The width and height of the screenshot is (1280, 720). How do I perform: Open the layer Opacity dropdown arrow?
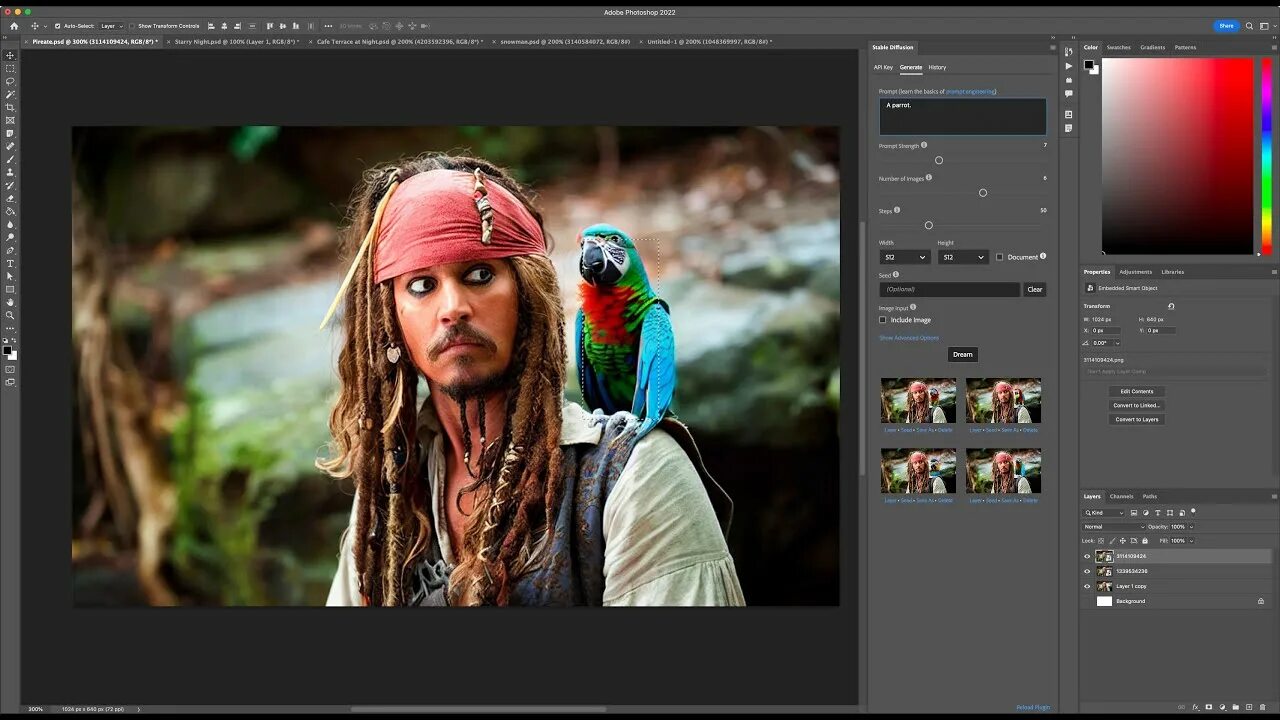tap(1190, 526)
